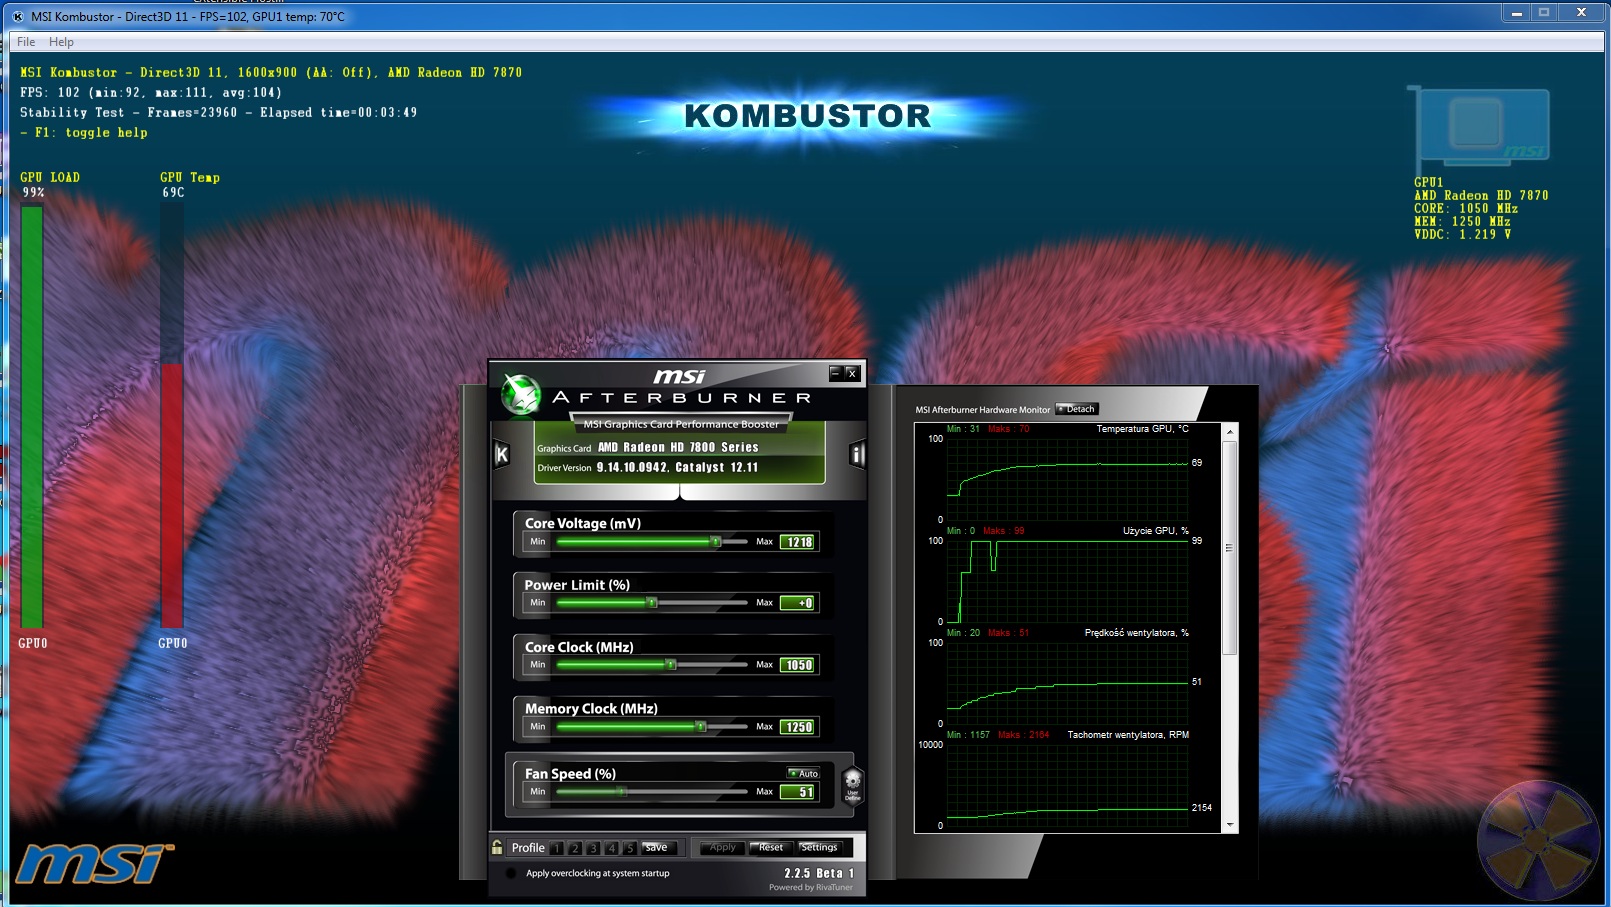1611x907 pixels.
Task: Select profile slot 3
Action: 593,848
